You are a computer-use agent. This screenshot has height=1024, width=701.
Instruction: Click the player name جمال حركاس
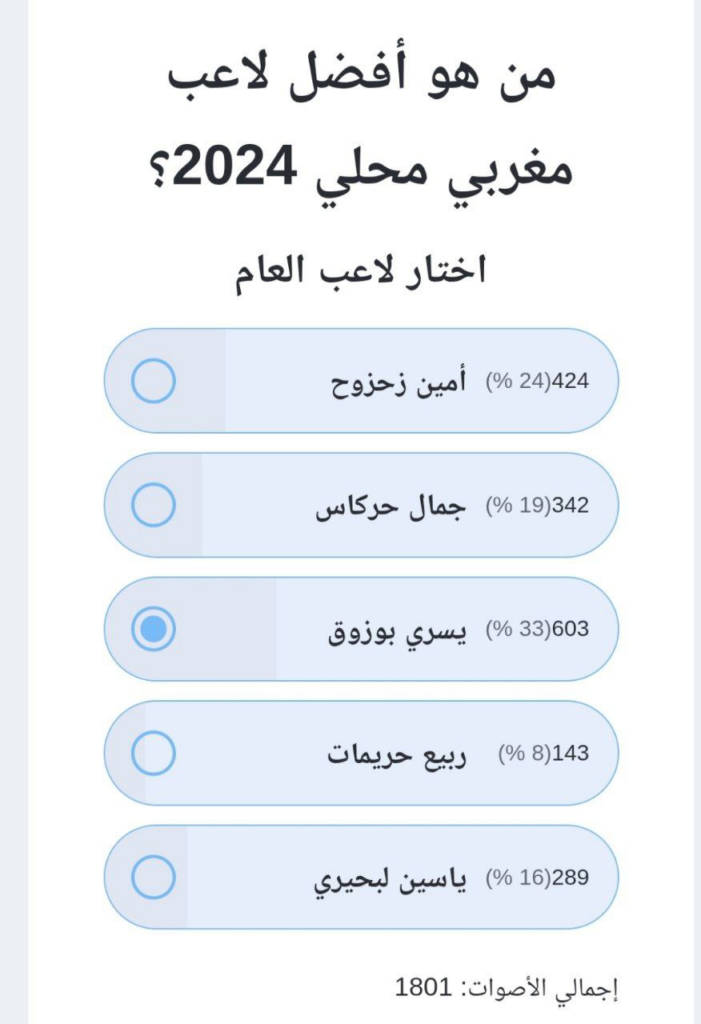pos(391,506)
